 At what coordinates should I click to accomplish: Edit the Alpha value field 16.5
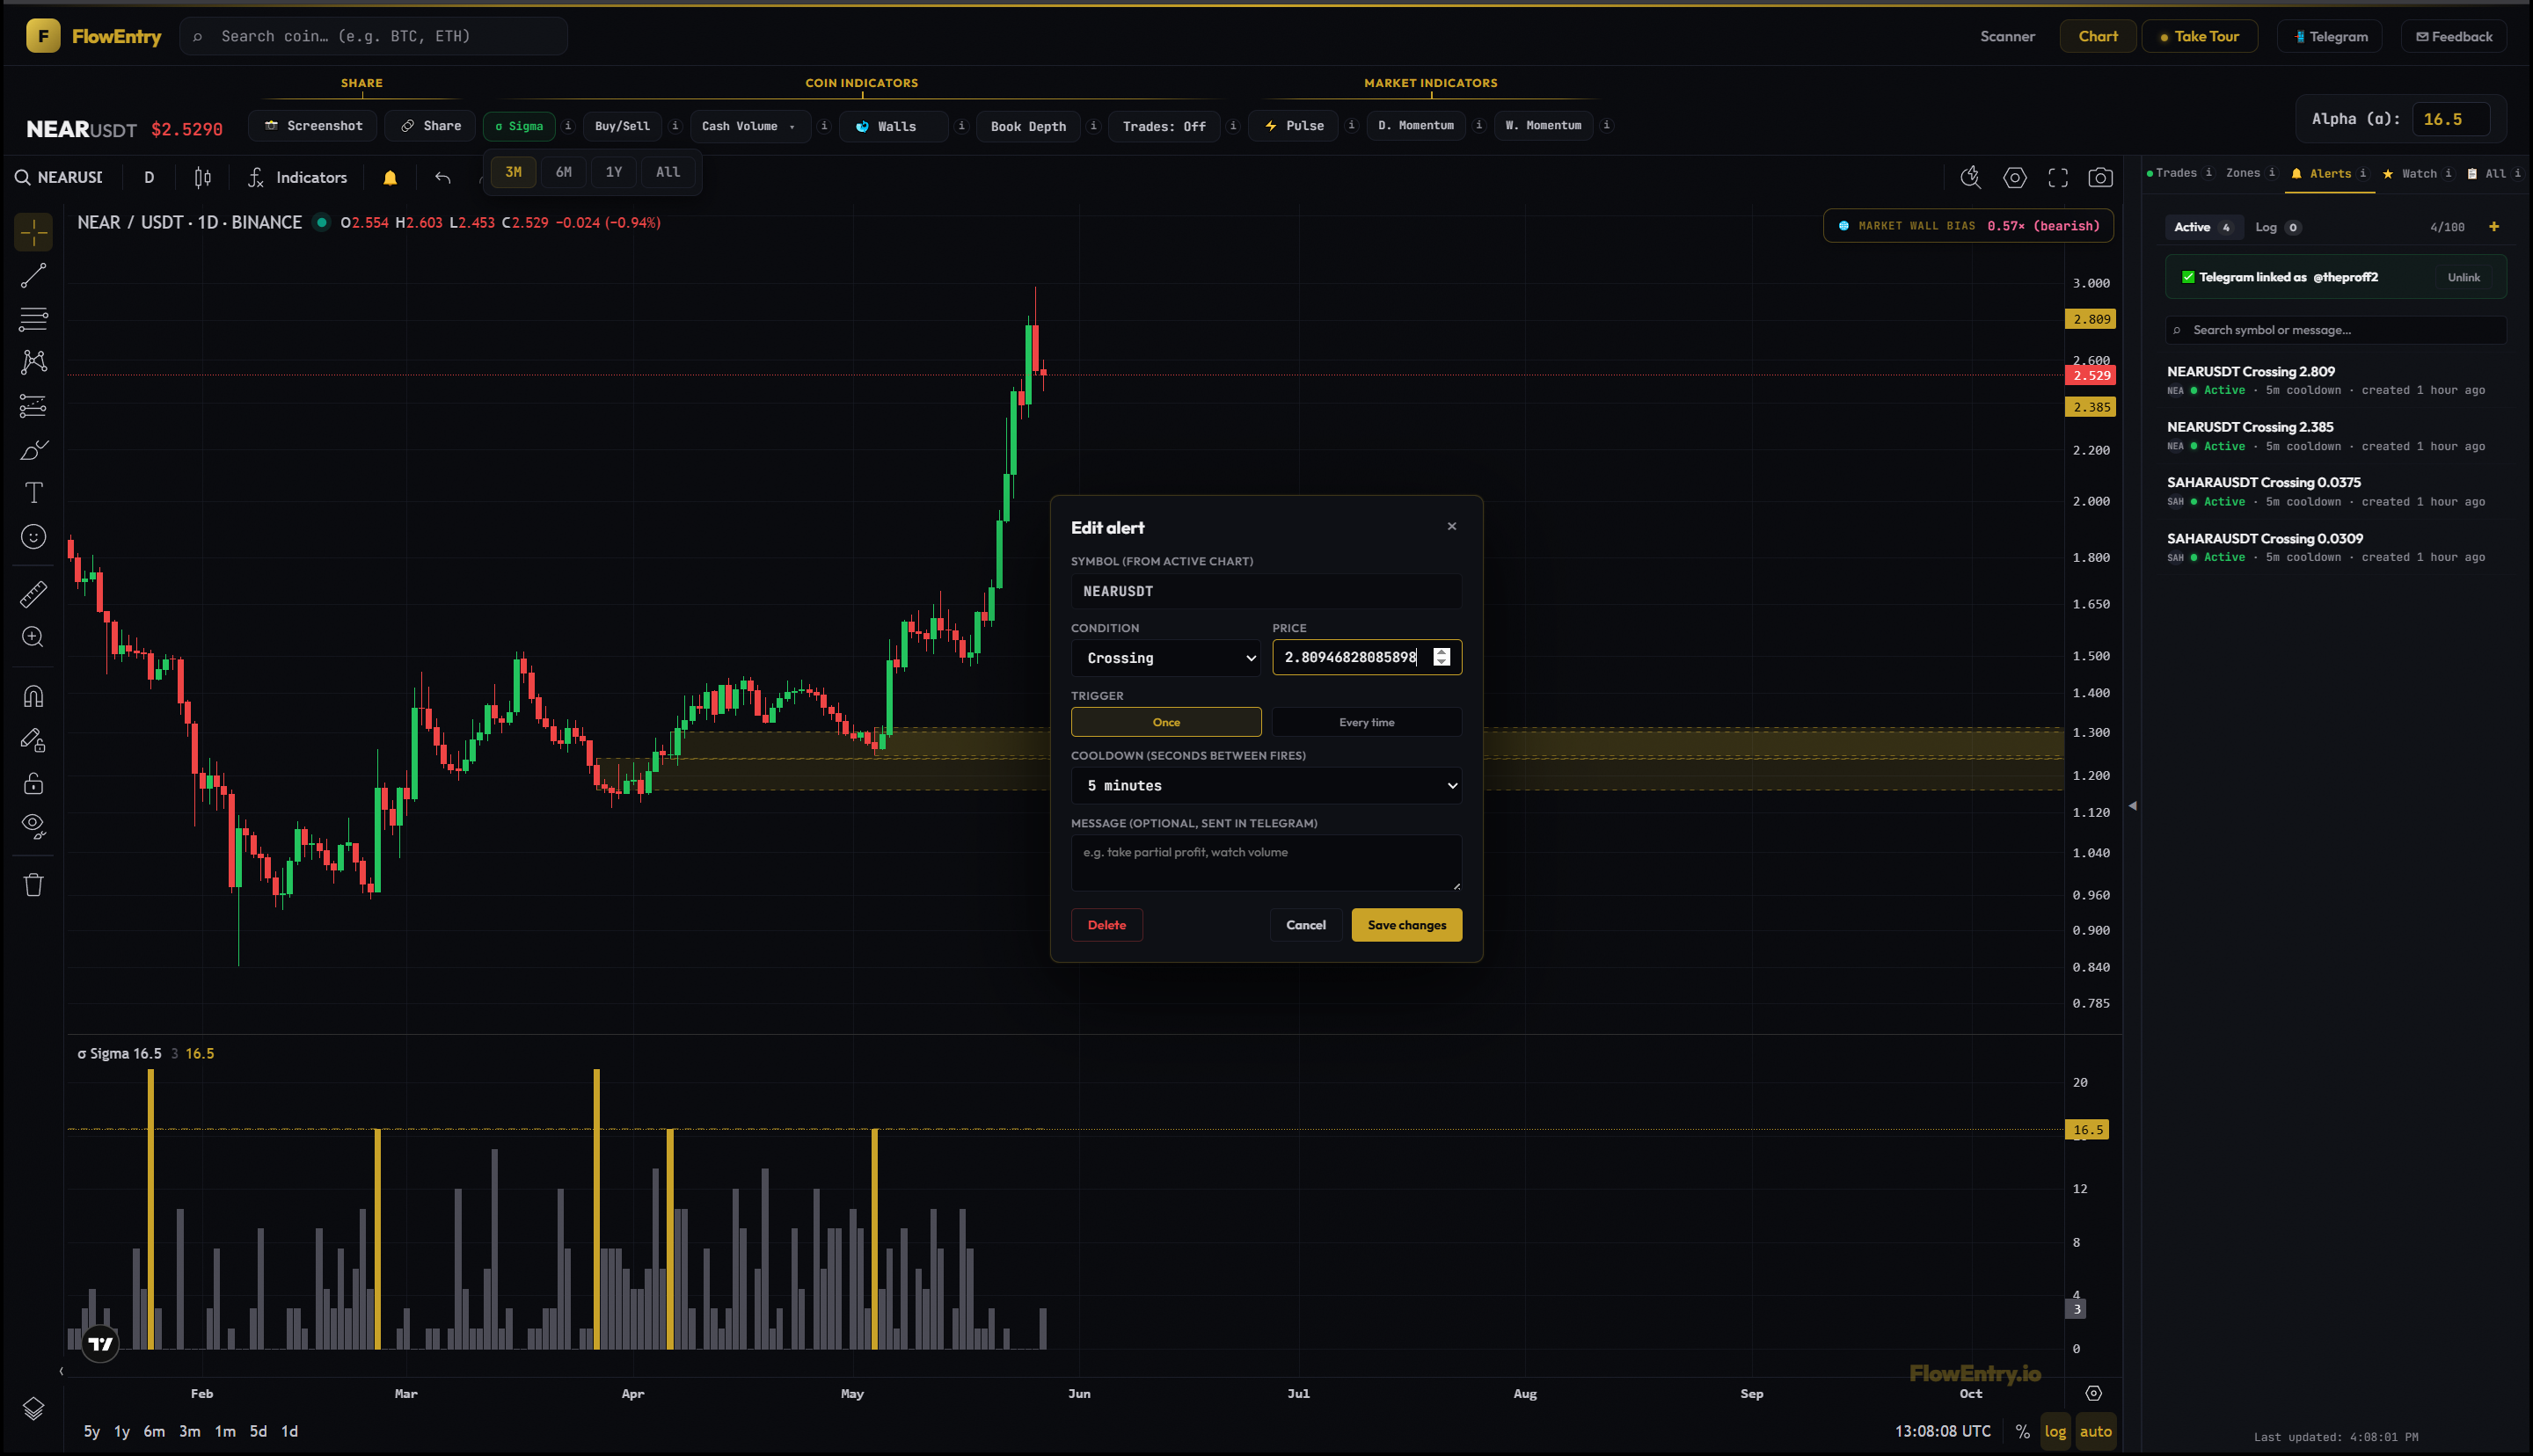click(x=2450, y=119)
